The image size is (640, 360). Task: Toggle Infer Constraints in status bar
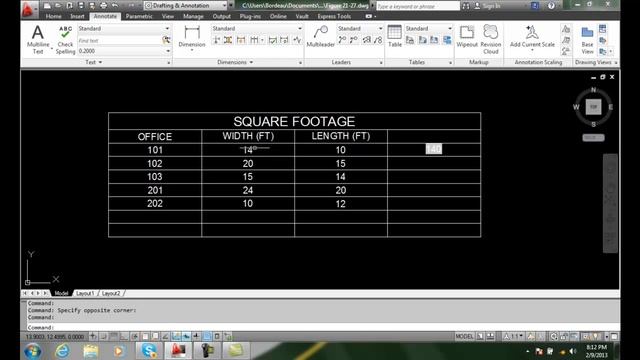(x=93, y=336)
